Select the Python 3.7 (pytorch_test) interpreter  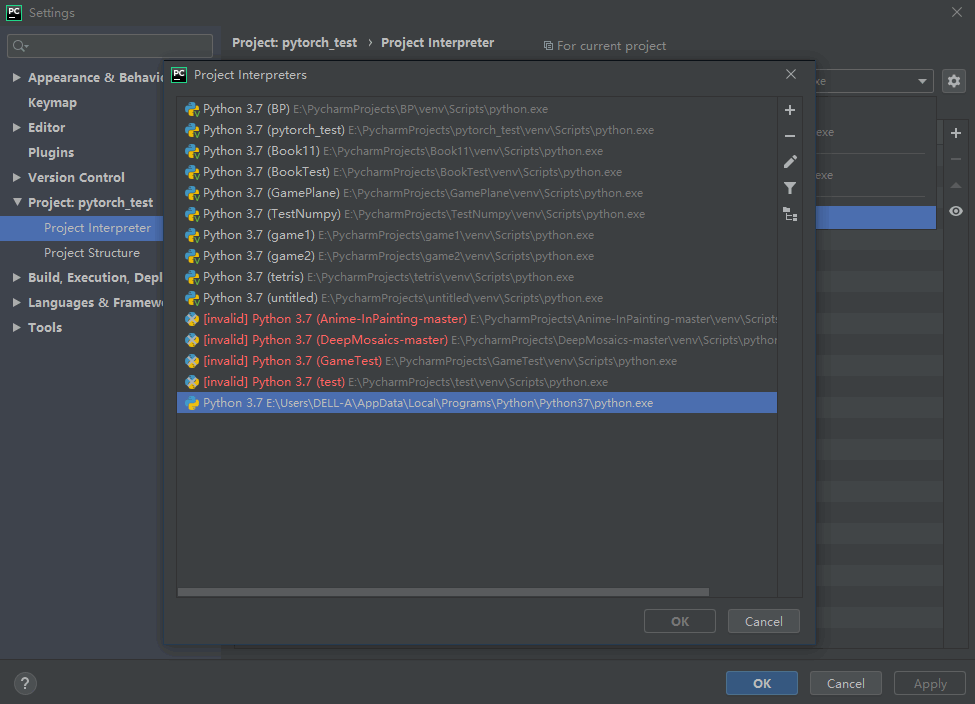click(x=477, y=130)
